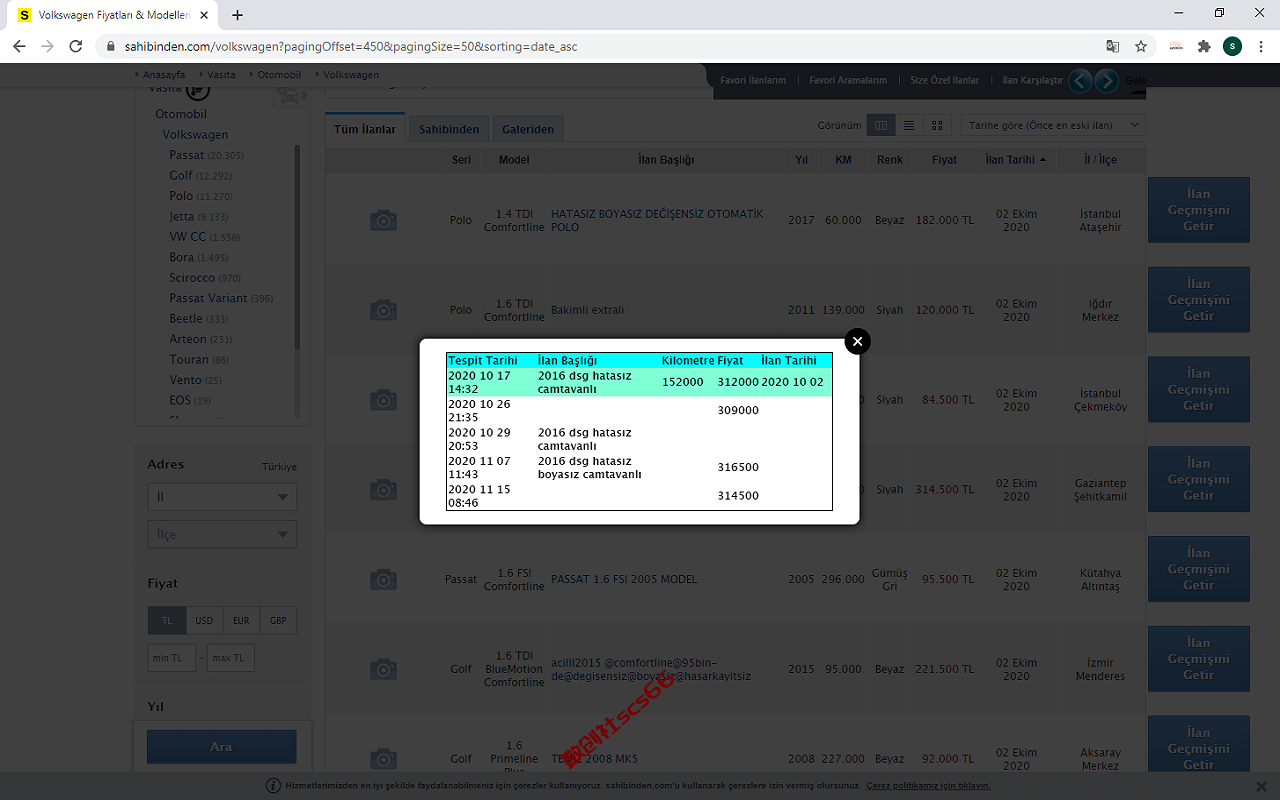This screenshot has height=800, width=1280.
Task: Bookmark this page with the star icon
Action: click(1141, 46)
